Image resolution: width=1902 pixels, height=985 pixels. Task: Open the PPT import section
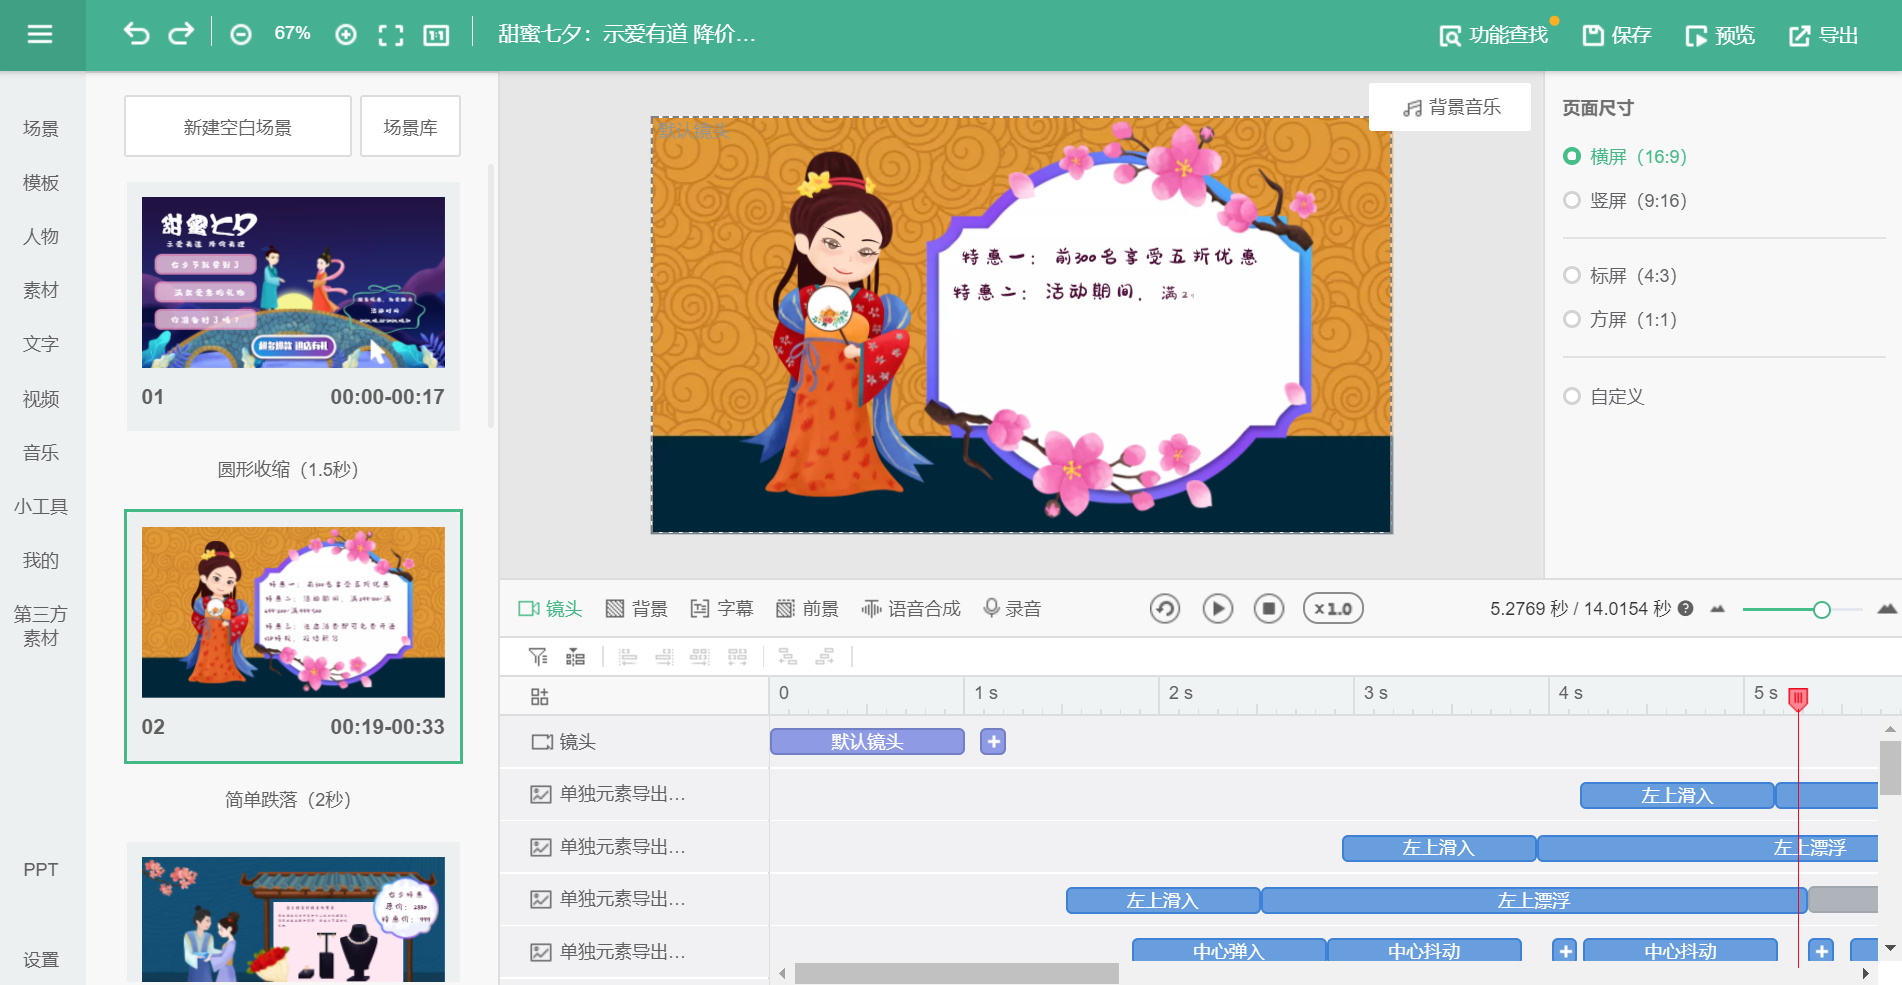[41, 869]
